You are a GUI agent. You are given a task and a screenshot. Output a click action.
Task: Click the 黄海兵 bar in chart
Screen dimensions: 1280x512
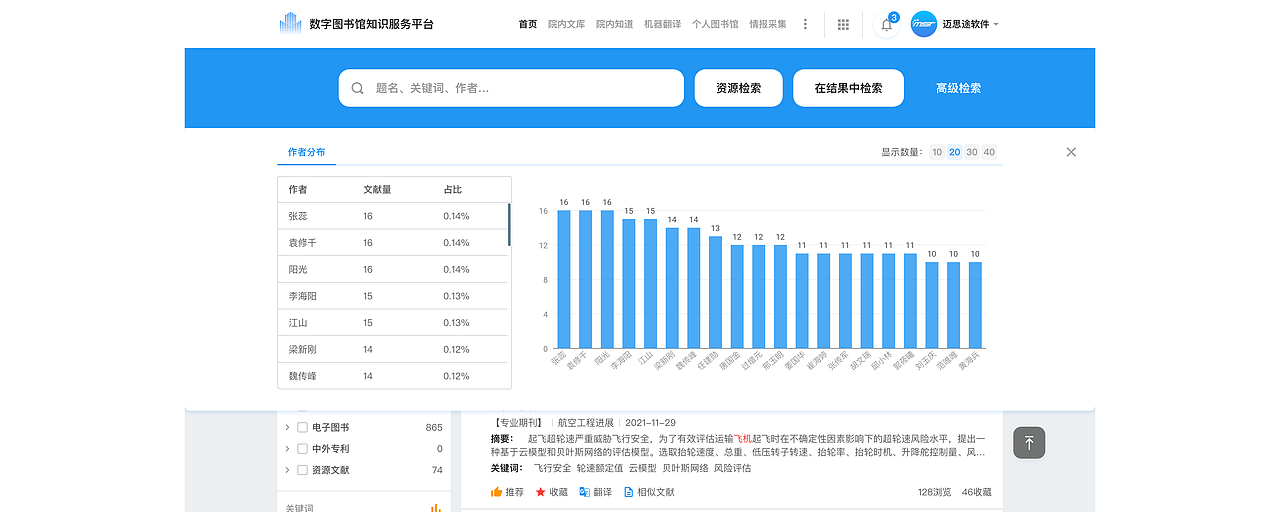click(x=975, y=305)
